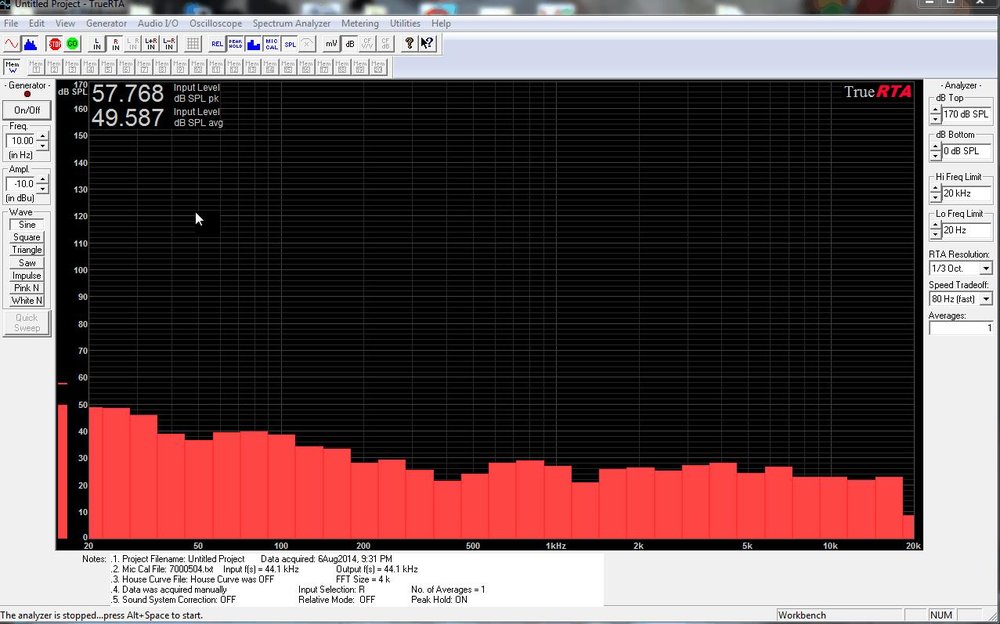This screenshot has height=624, width=1000.
Task: Click the L R IN dual input icon
Action: click(133, 44)
